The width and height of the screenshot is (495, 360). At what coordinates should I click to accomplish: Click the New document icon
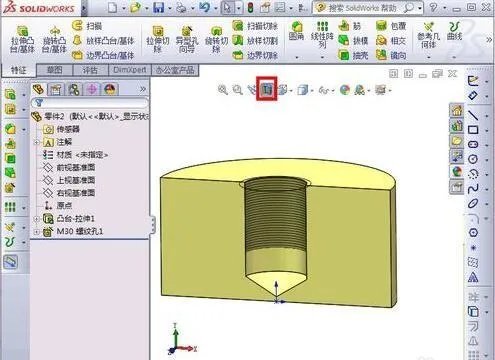[112, 8]
